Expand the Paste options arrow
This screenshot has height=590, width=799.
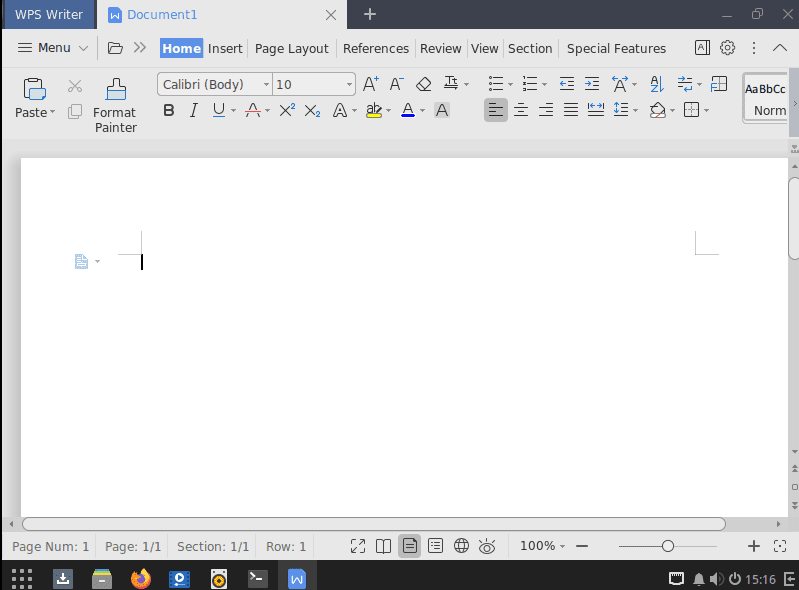52,112
